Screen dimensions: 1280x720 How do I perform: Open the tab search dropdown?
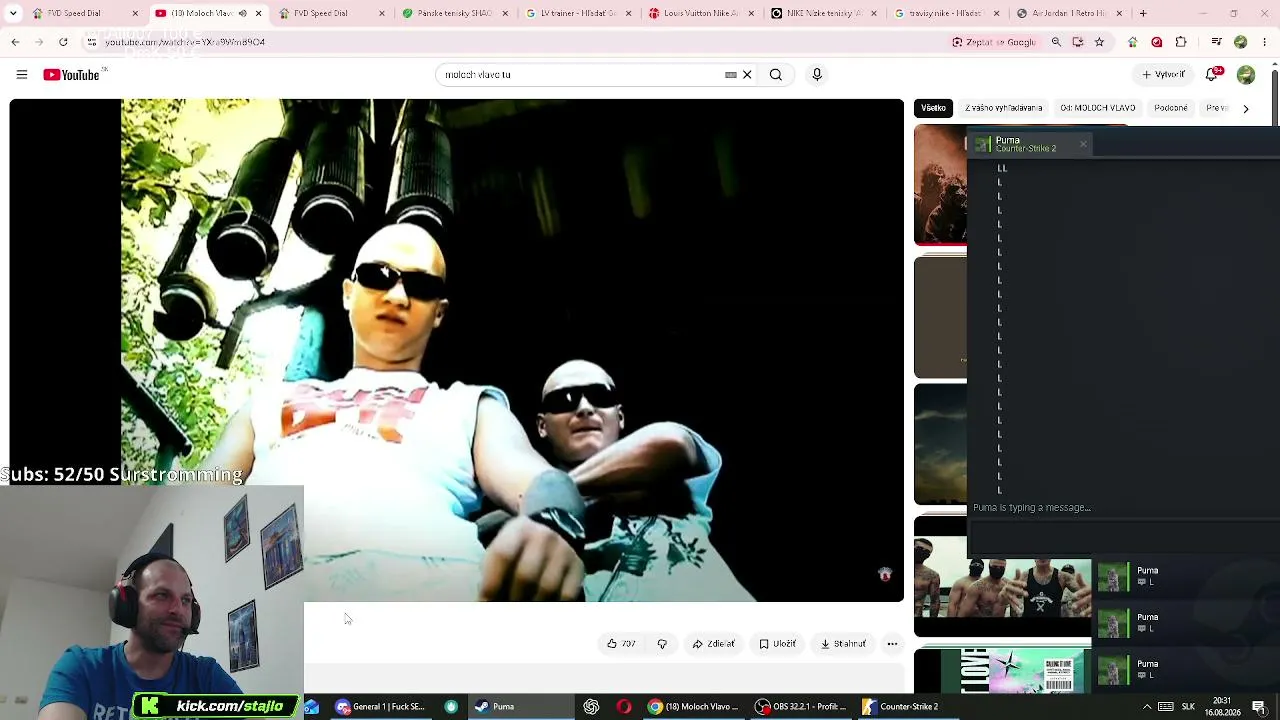pos(13,13)
